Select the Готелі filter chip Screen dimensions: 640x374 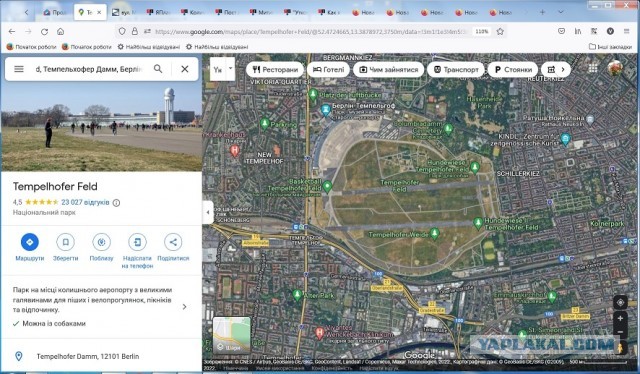tap(329, 69)
